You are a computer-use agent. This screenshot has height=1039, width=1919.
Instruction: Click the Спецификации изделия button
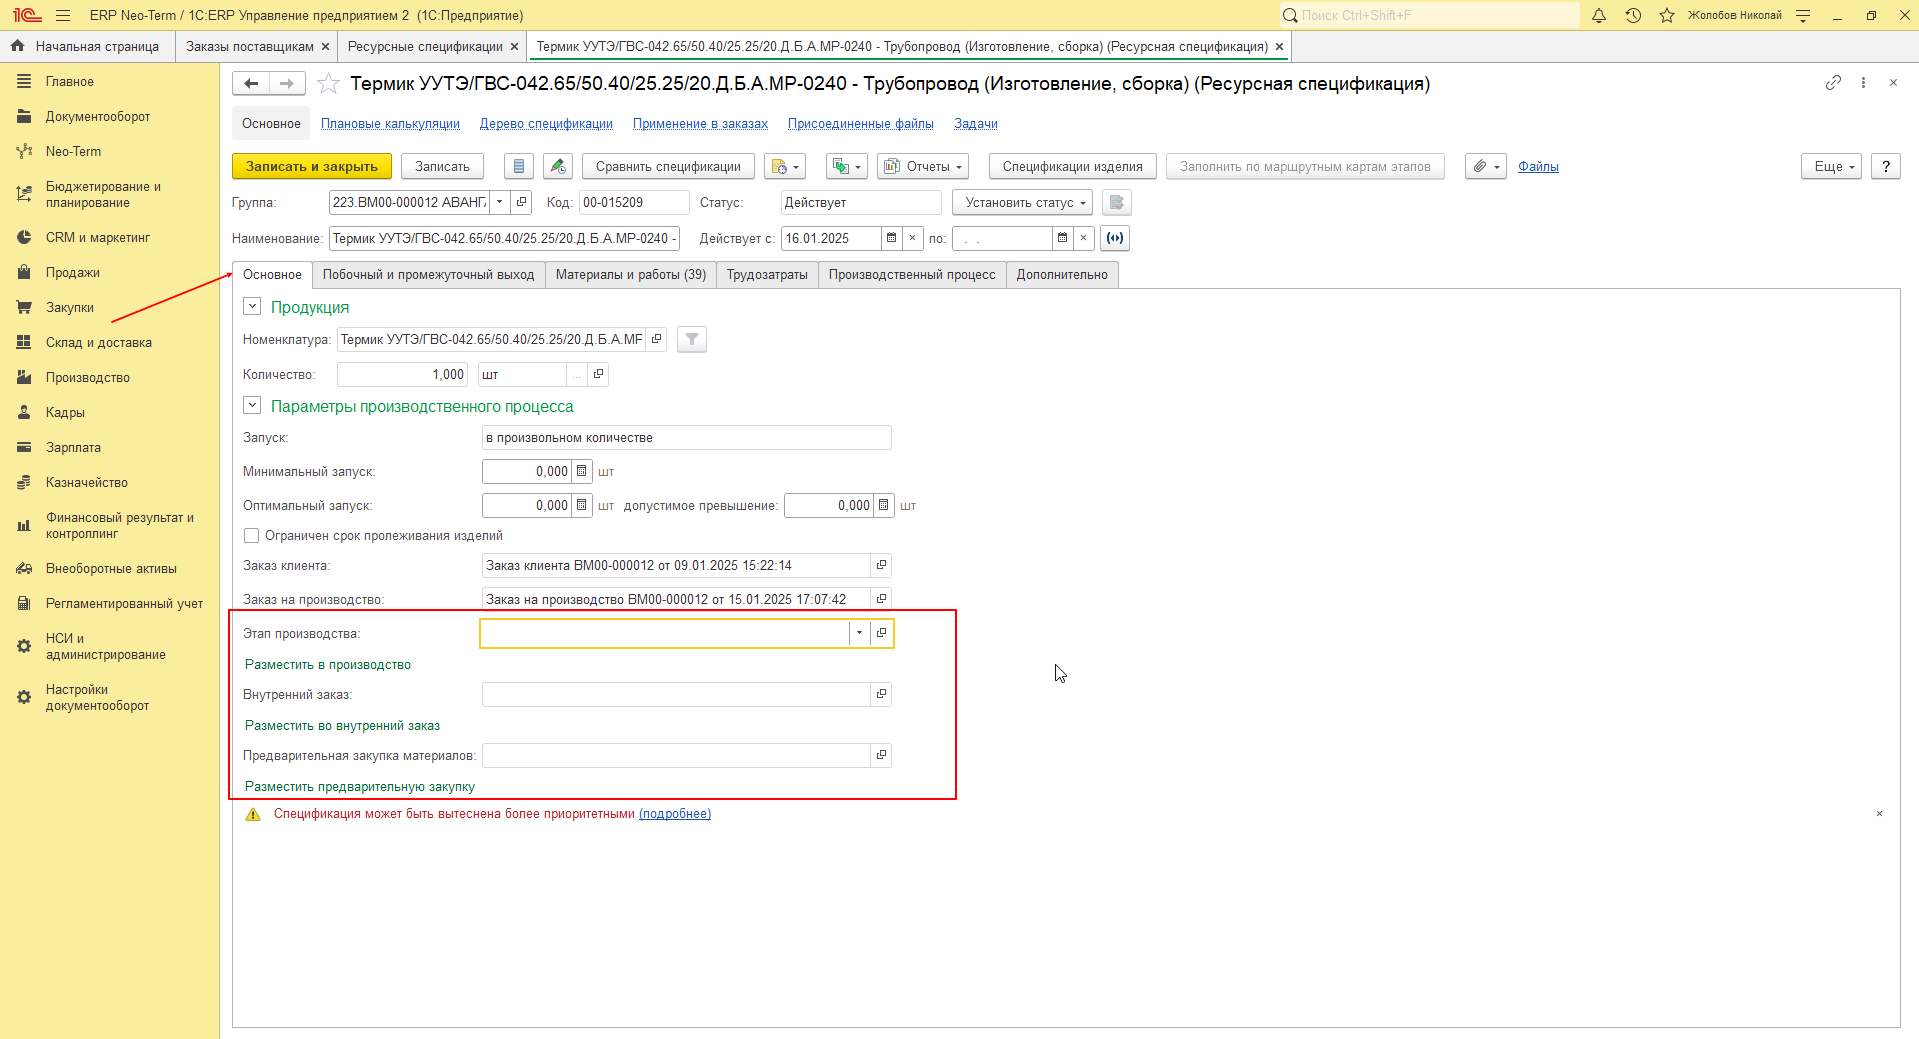pyautogui.click(x=1073, y=167)
